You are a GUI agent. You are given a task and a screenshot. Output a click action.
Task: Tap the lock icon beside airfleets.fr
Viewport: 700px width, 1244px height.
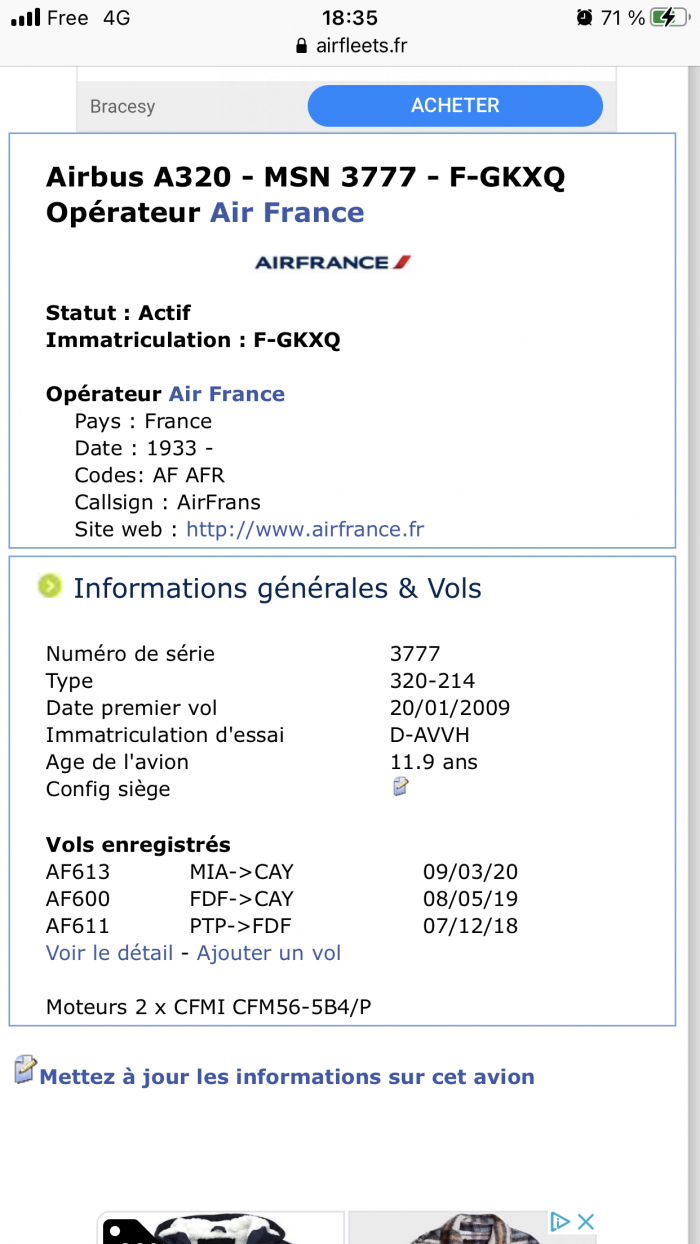(x=299, y=46)
